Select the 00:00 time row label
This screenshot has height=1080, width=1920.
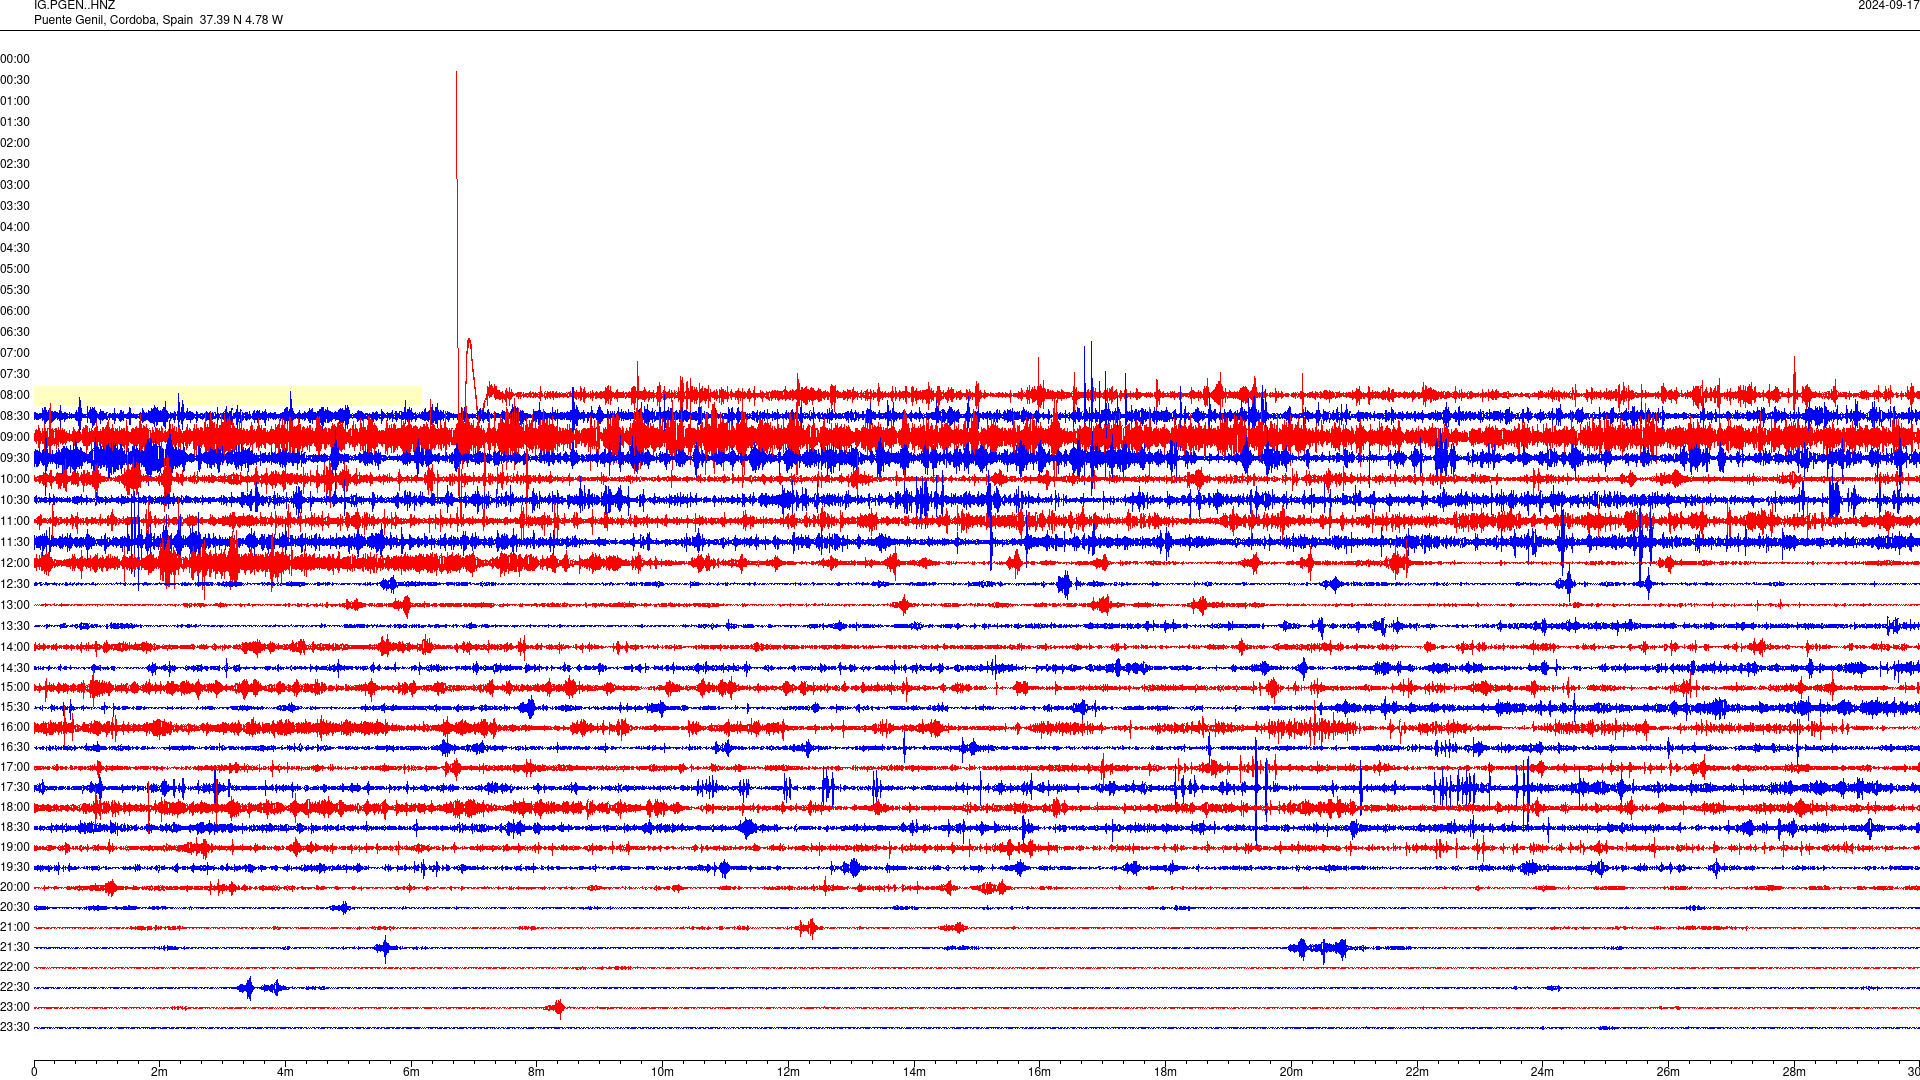point(15,59)
